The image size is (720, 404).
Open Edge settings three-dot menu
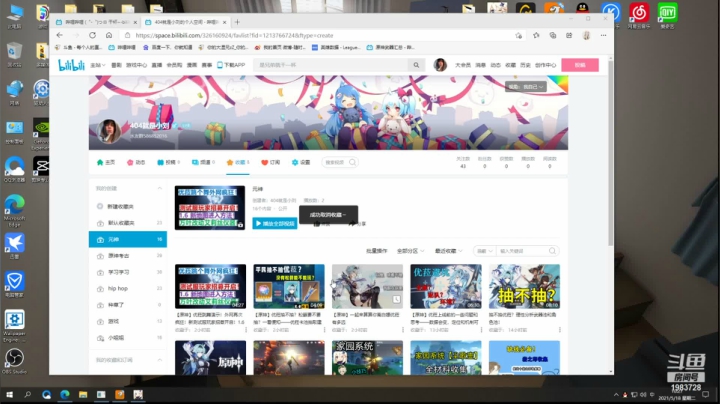tap(603, 35)
